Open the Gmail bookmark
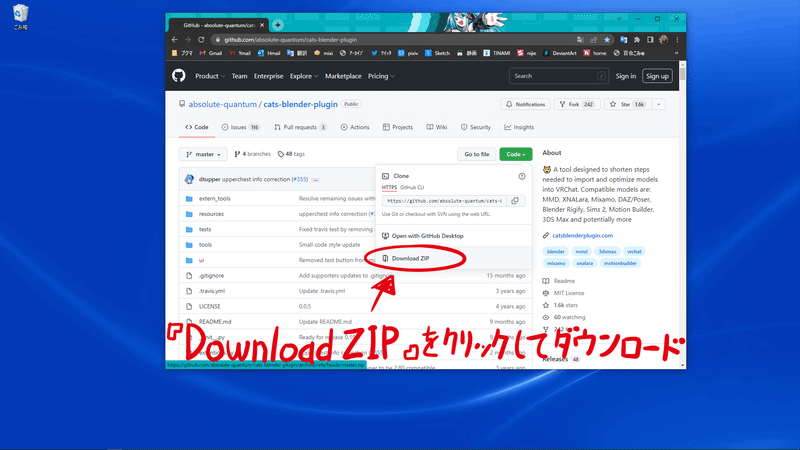800x450 pixels. pos(211,53)
